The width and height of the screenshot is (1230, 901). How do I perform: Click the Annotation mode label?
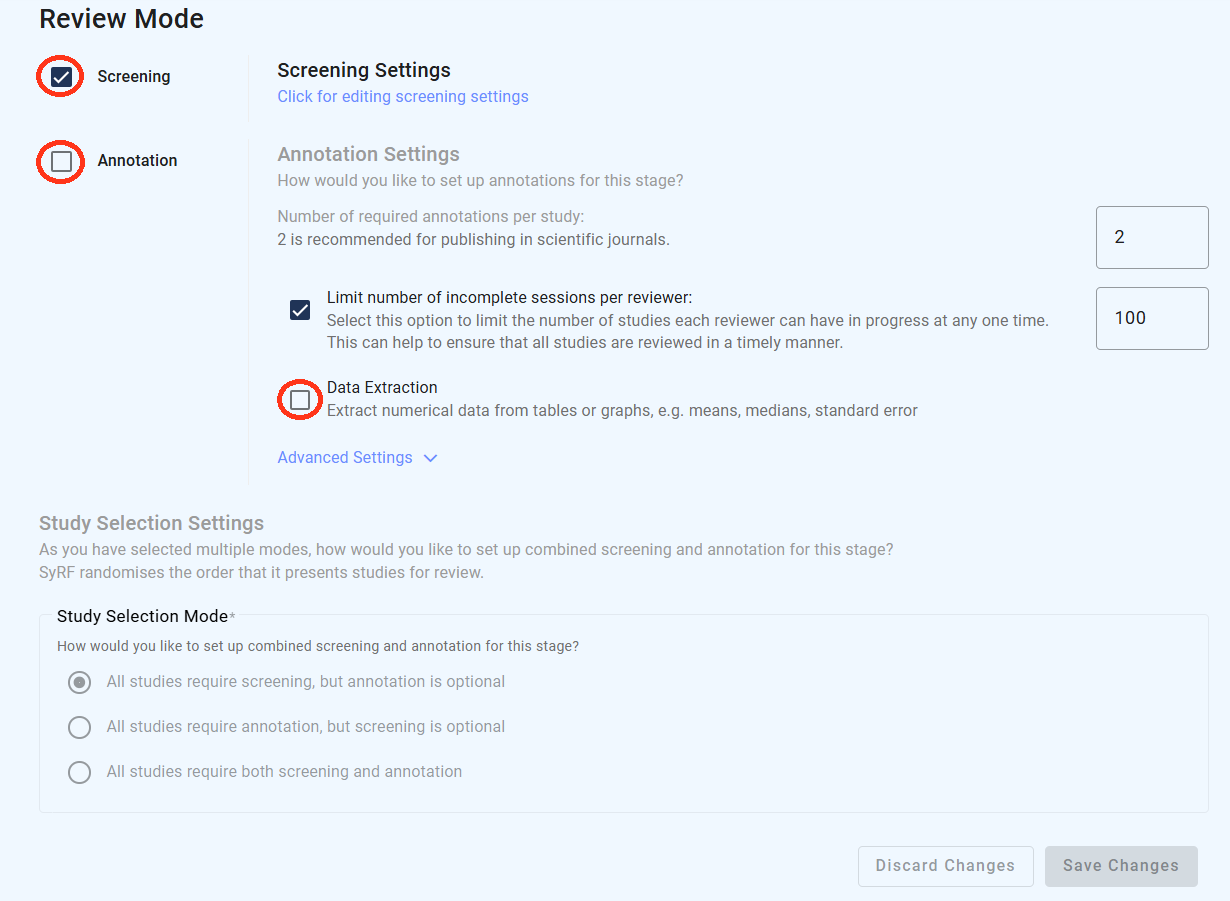click(x=137, y=161)
